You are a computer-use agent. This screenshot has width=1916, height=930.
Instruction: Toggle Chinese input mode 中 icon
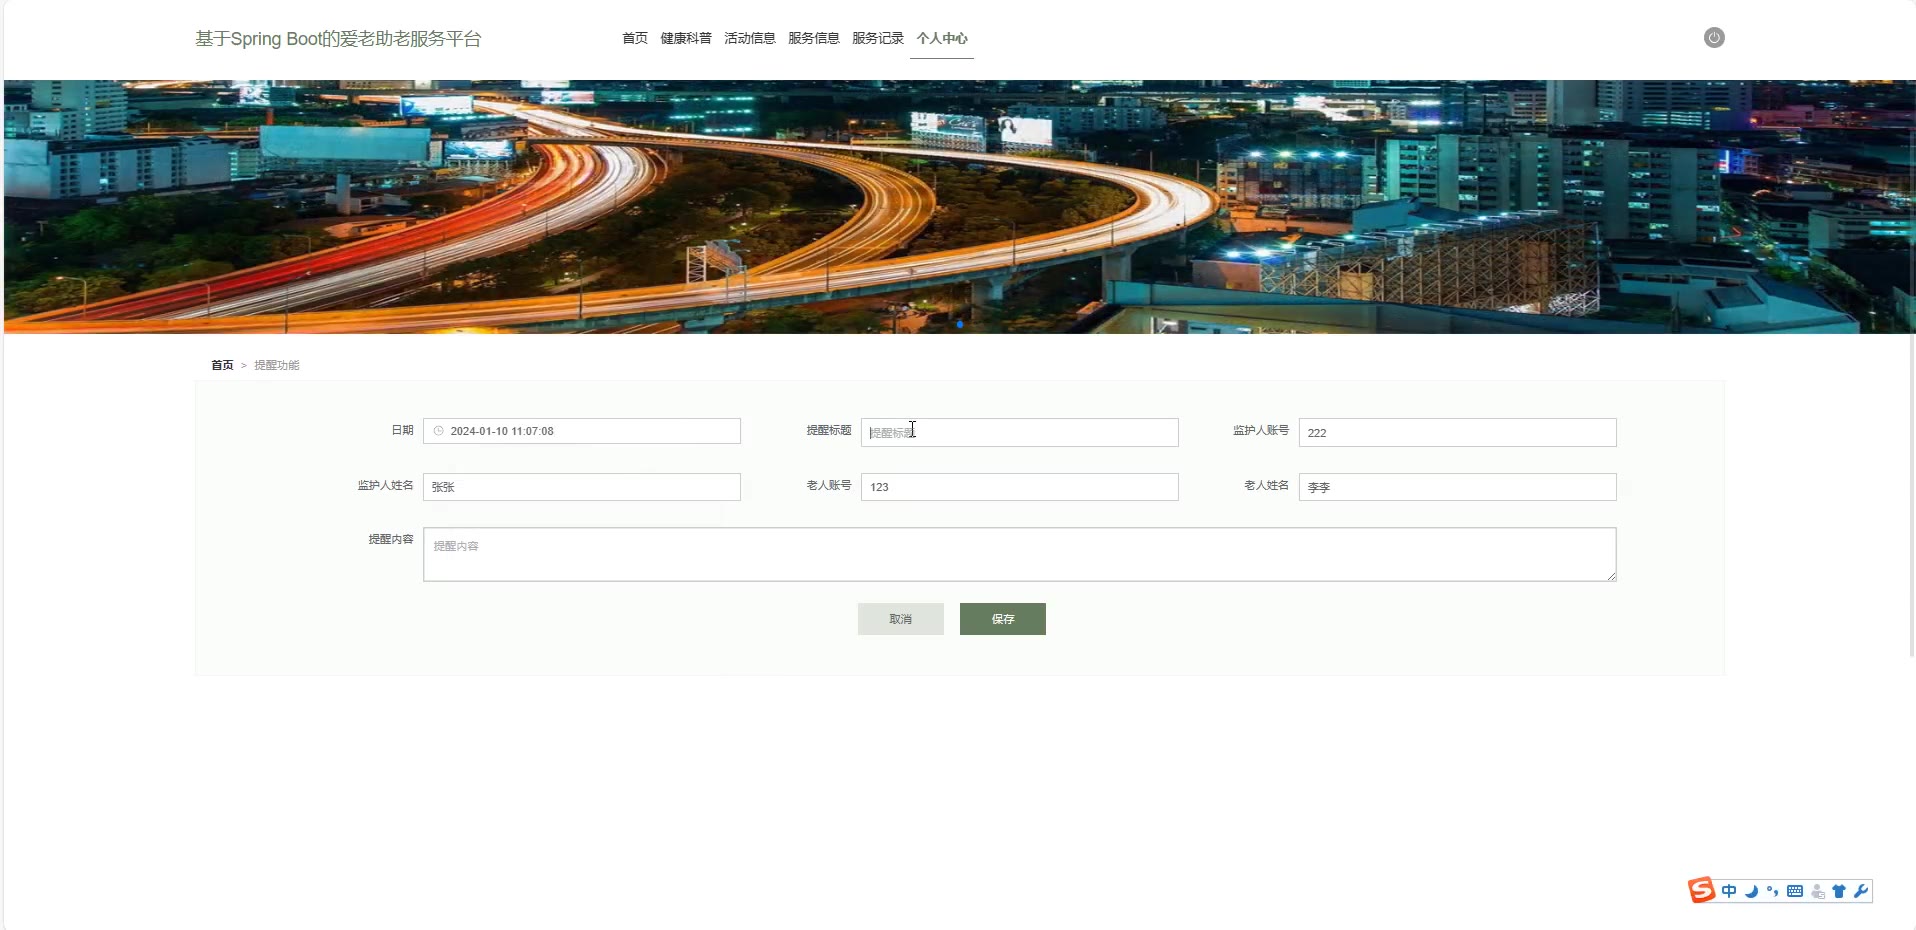coord(1729,891)
